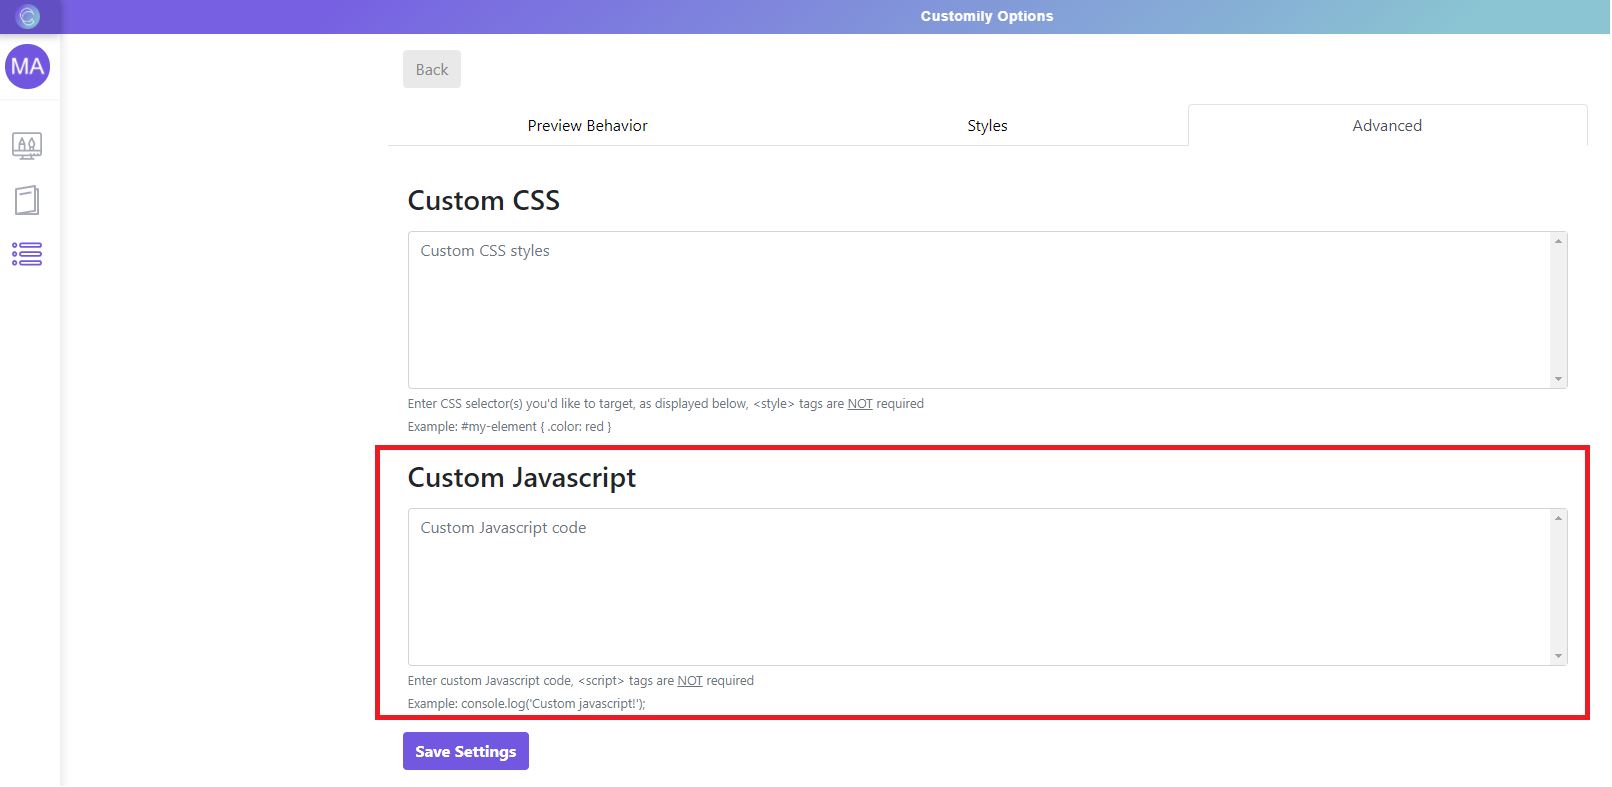
Task: Click the Customily Options header title
Action: coord(986,16)
